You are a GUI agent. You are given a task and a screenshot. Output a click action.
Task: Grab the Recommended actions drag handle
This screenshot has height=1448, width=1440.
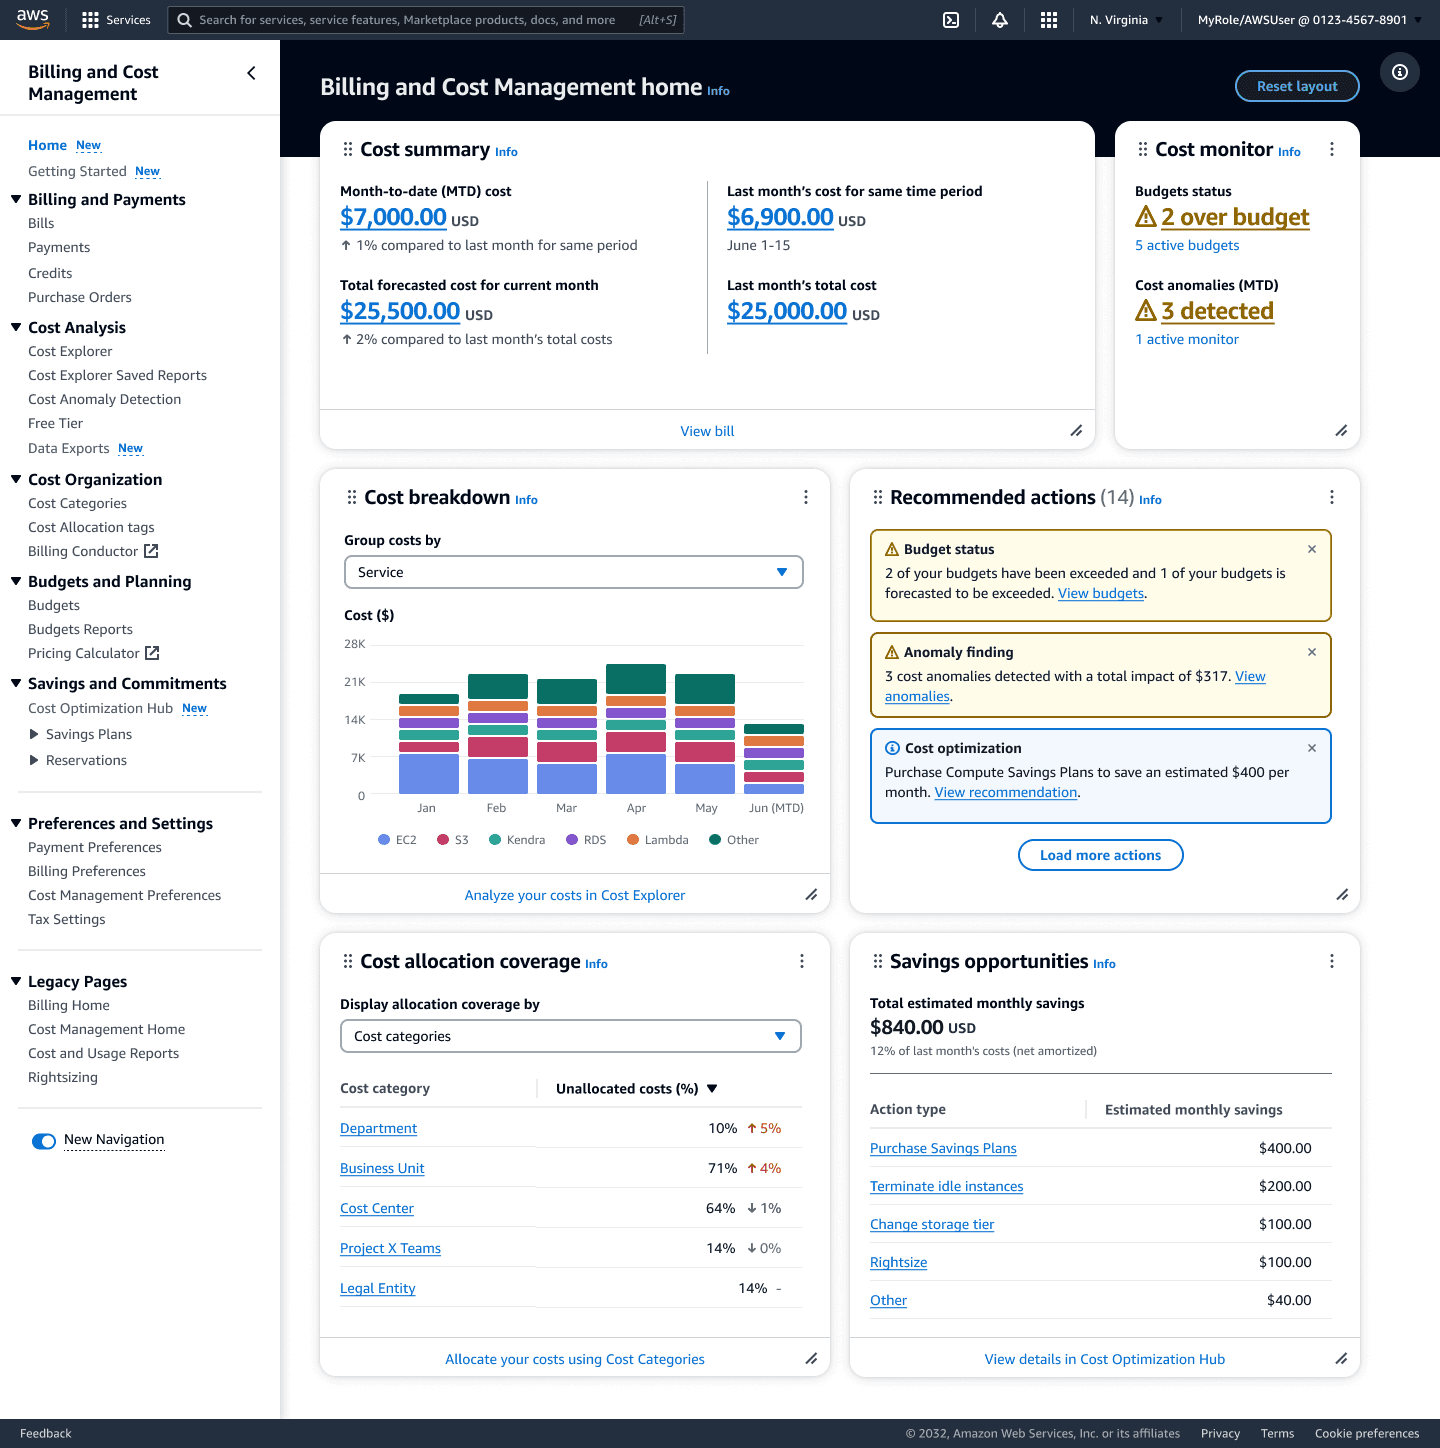point(878,497)
